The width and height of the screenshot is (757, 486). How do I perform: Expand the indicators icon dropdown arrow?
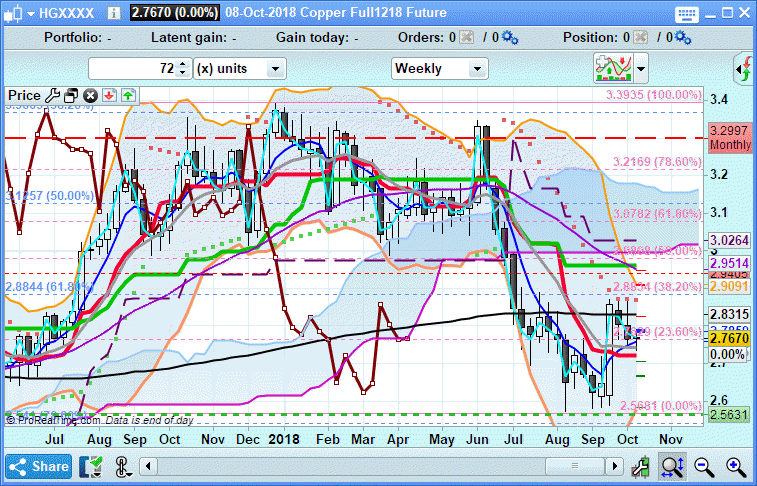641,69
